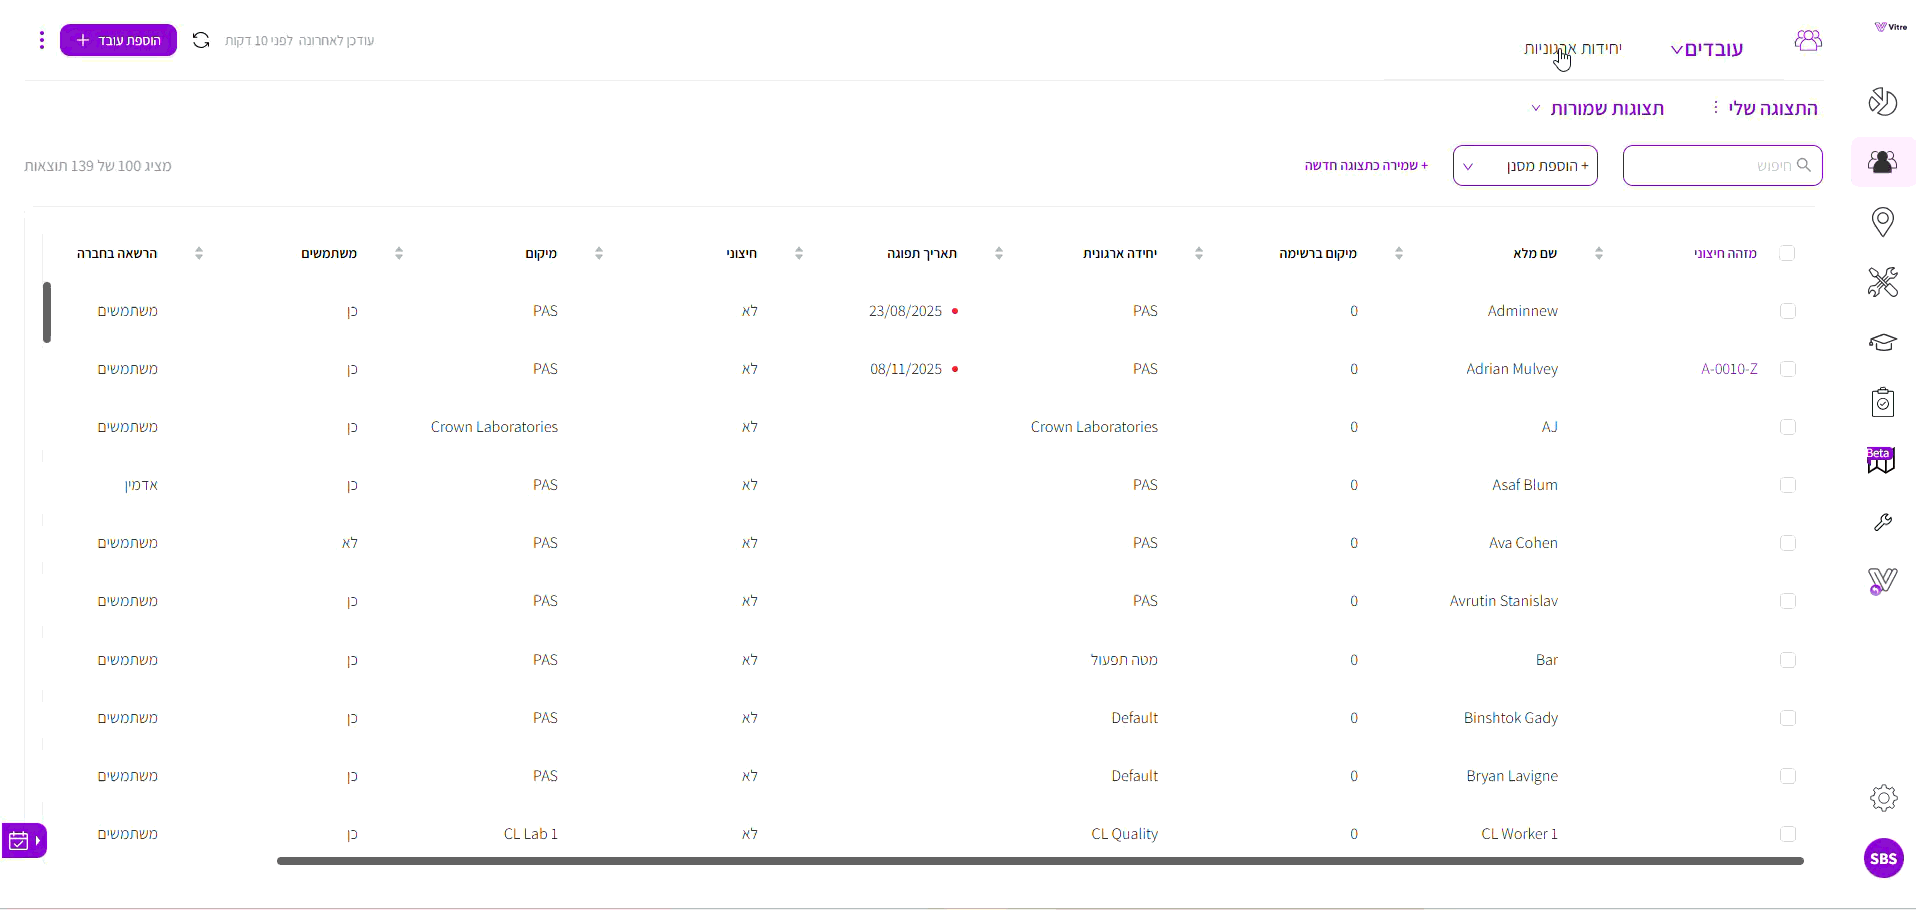This screenshot has width=1916, height=910.
Task: Click the הוספת עובד add employee button
Action: coord(118,40)
